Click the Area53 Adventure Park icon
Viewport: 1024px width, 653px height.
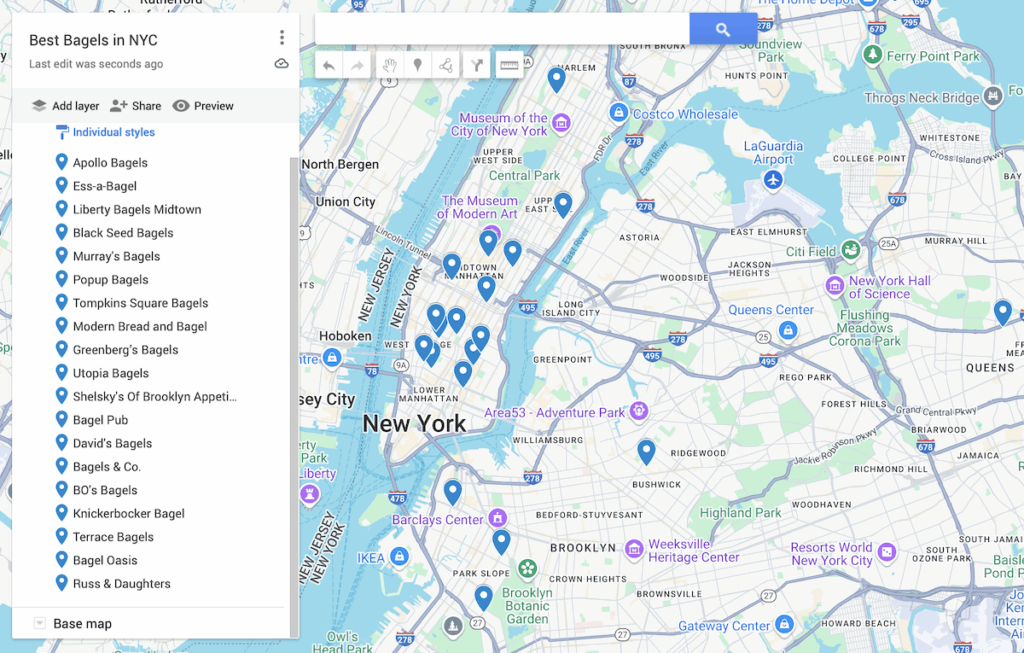639,411
